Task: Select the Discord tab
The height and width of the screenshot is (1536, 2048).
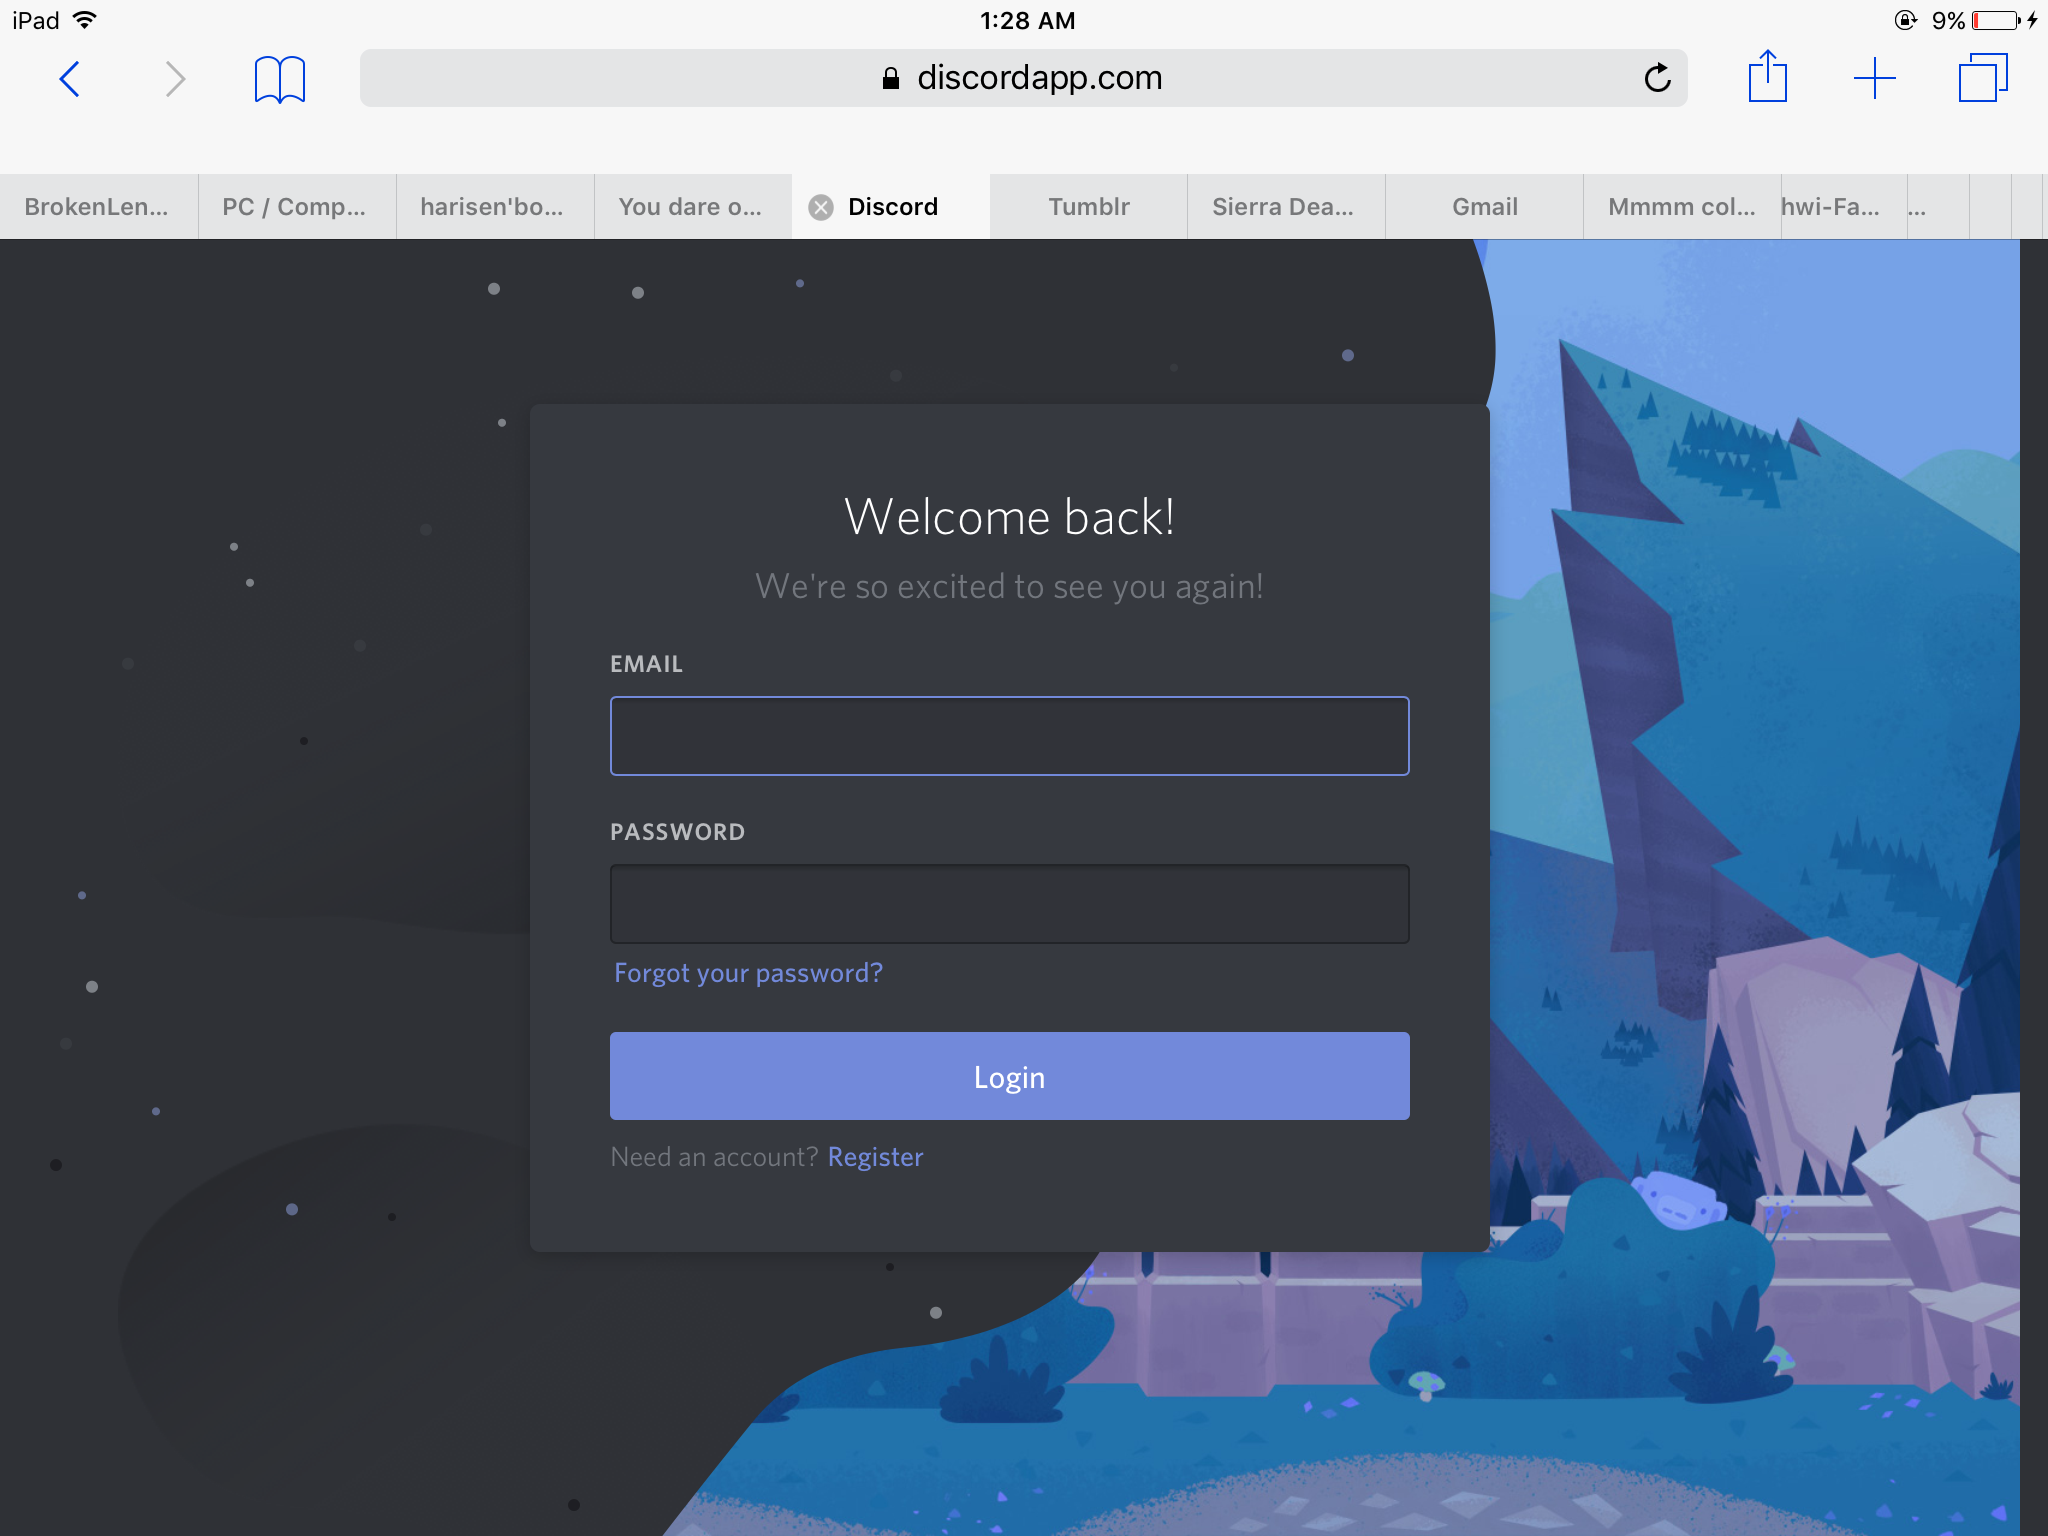Action: click(893, 207)
